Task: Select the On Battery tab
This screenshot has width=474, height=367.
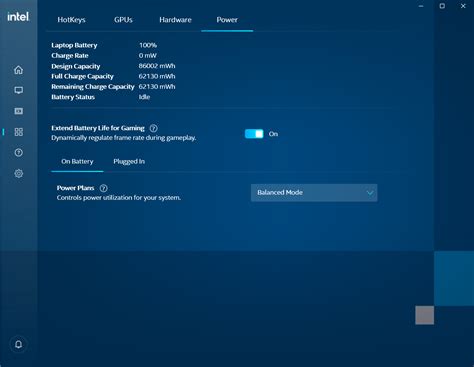Action: tap(77, 161)
